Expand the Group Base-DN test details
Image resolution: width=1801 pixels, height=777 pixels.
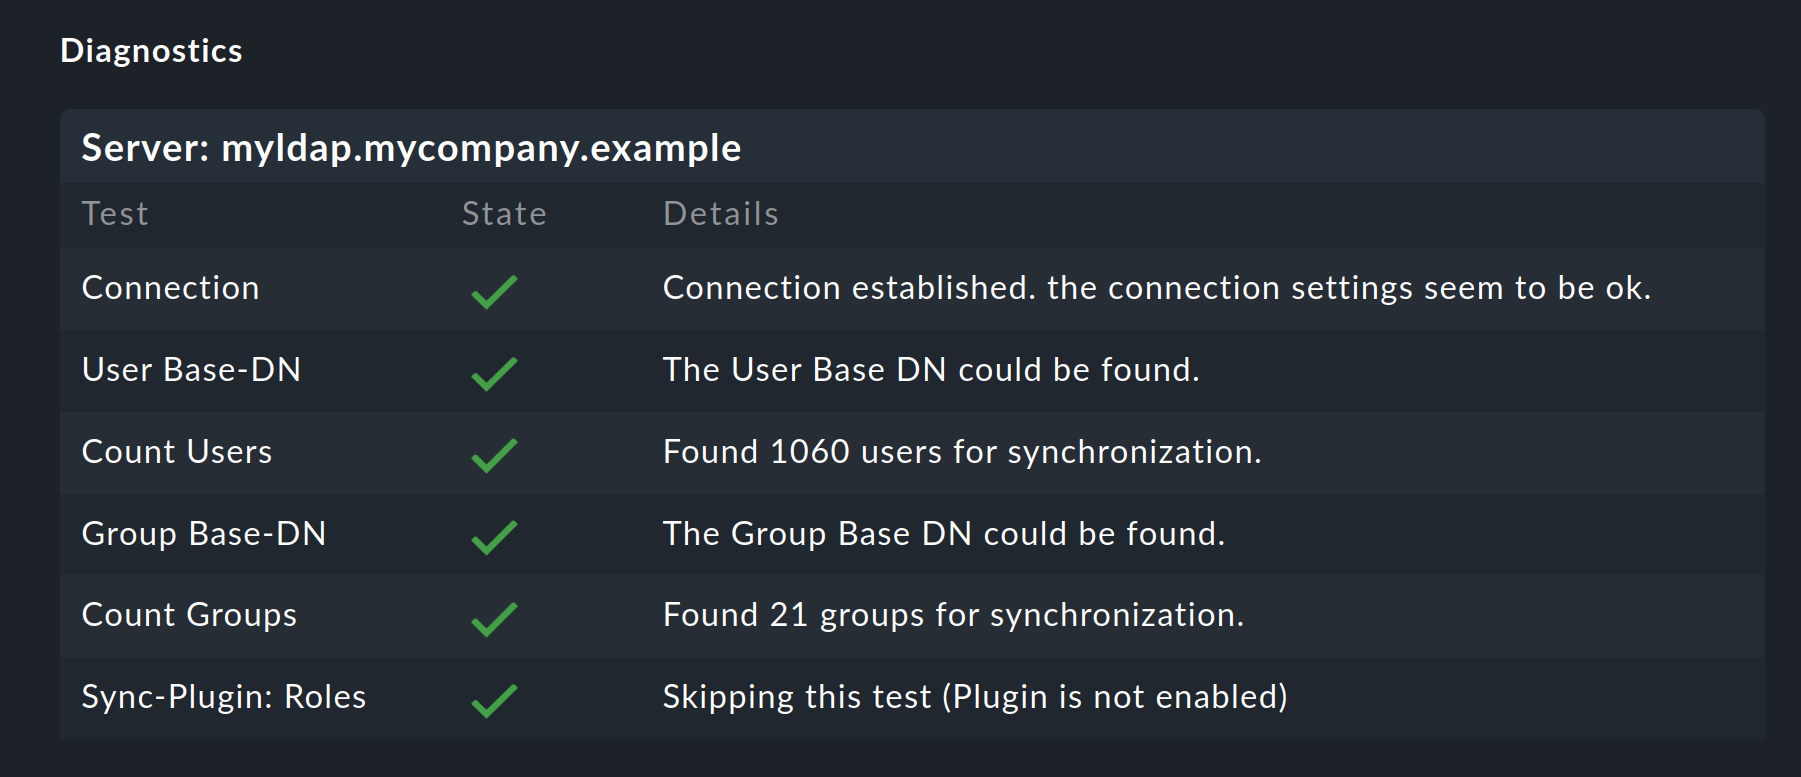204,535
